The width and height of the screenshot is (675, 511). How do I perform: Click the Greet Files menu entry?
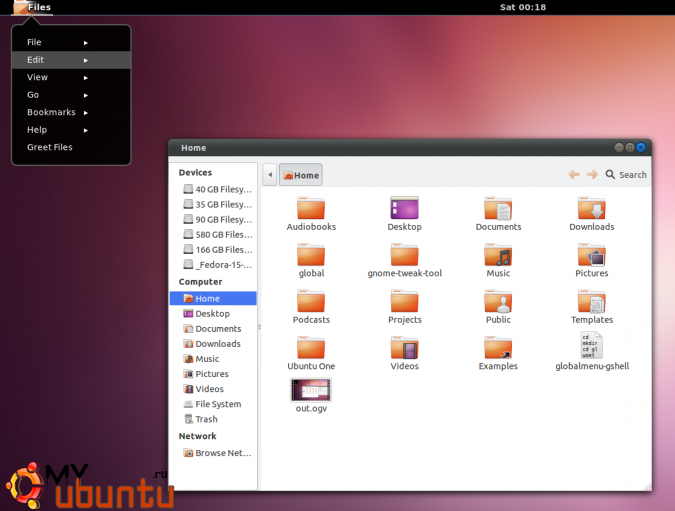(71, 147)
